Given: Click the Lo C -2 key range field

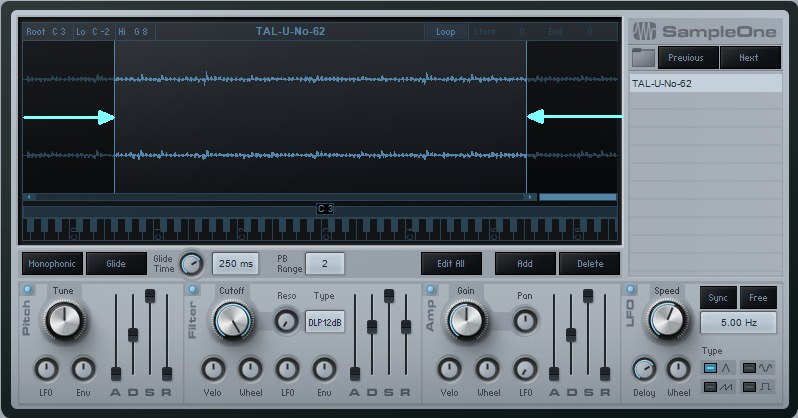Looking at the screenshot, I should click(93, 32).
